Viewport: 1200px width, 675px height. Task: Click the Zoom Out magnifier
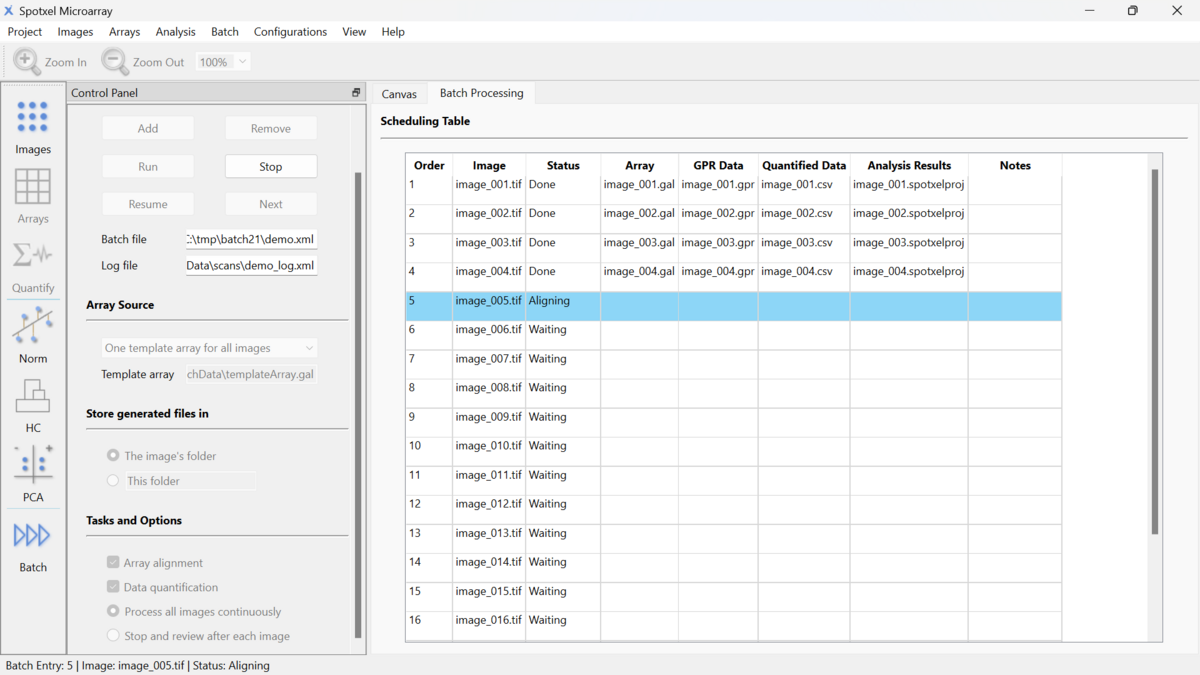point(115,62)
